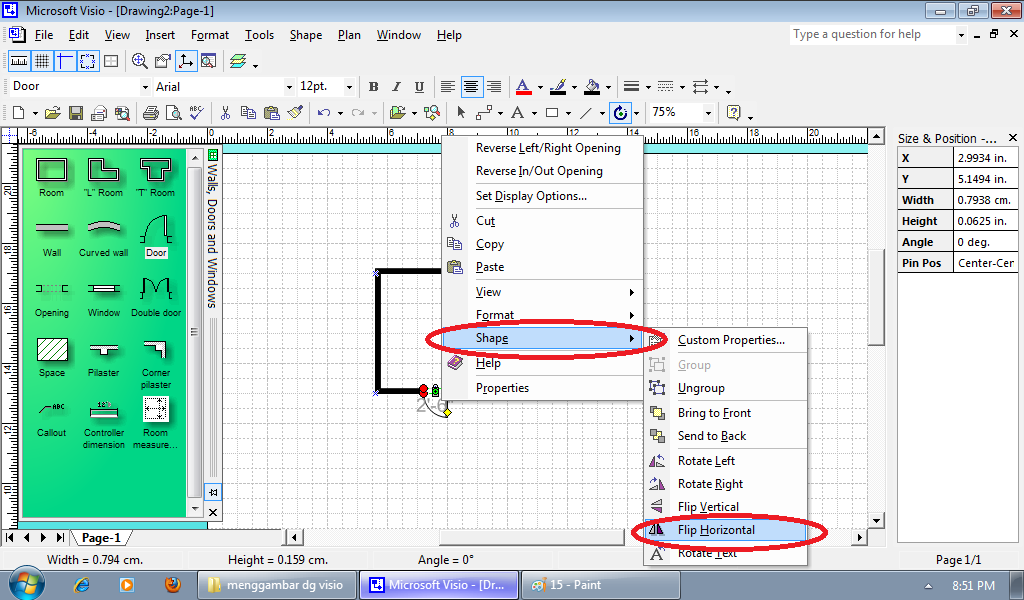
Task: Select the Double door stencil shape
Action: tap(156, 297)
